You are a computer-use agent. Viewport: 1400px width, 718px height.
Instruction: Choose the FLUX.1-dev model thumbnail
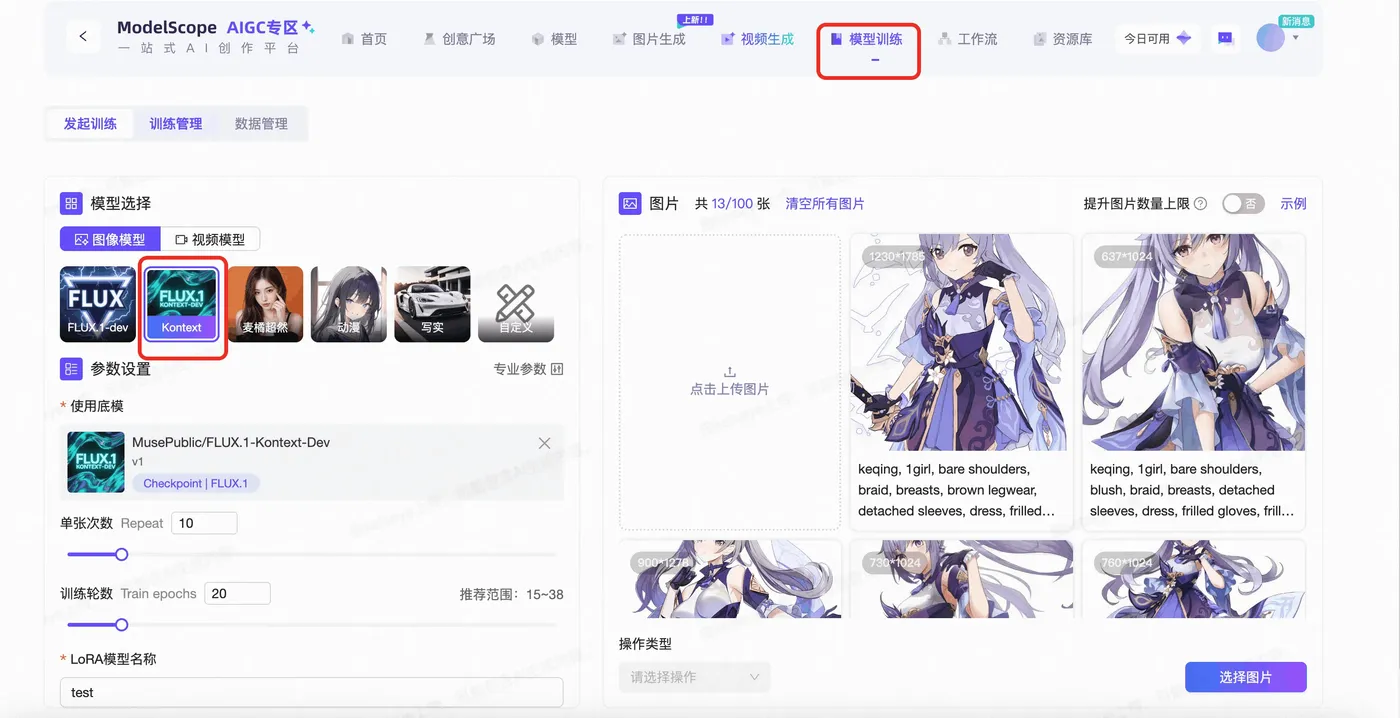tap(98, 304)
